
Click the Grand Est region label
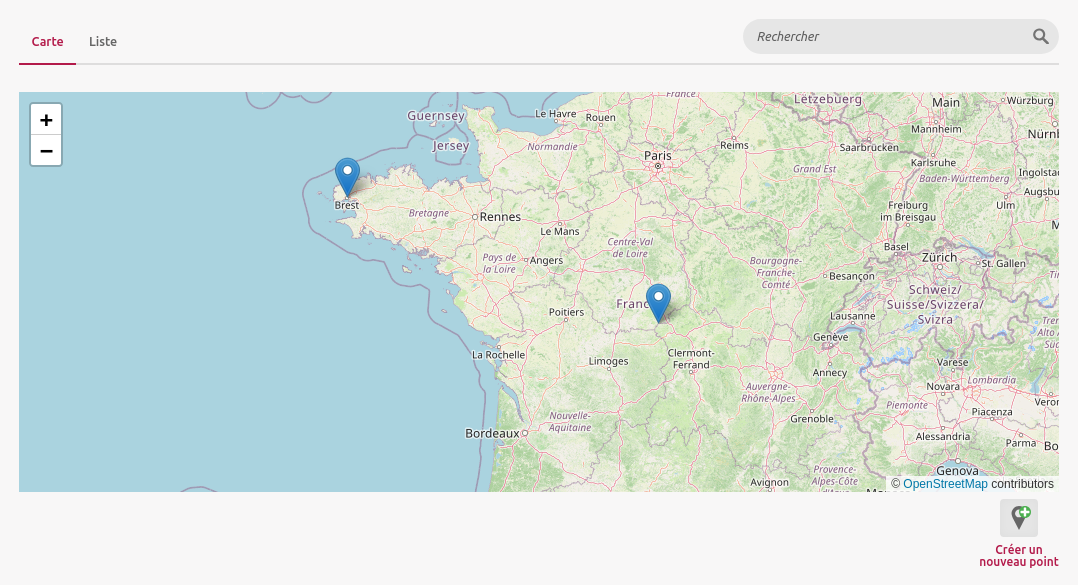(x=815, y=168)
